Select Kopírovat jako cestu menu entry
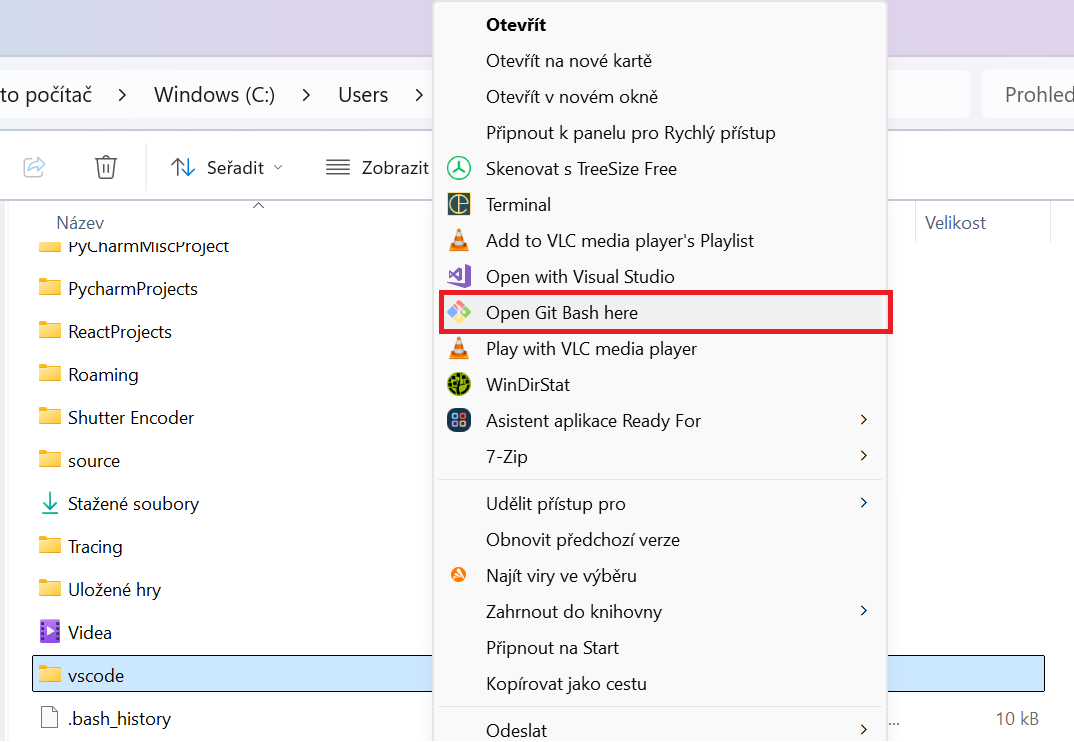This screenshot has height=742, width=1074. click(566, 684)
